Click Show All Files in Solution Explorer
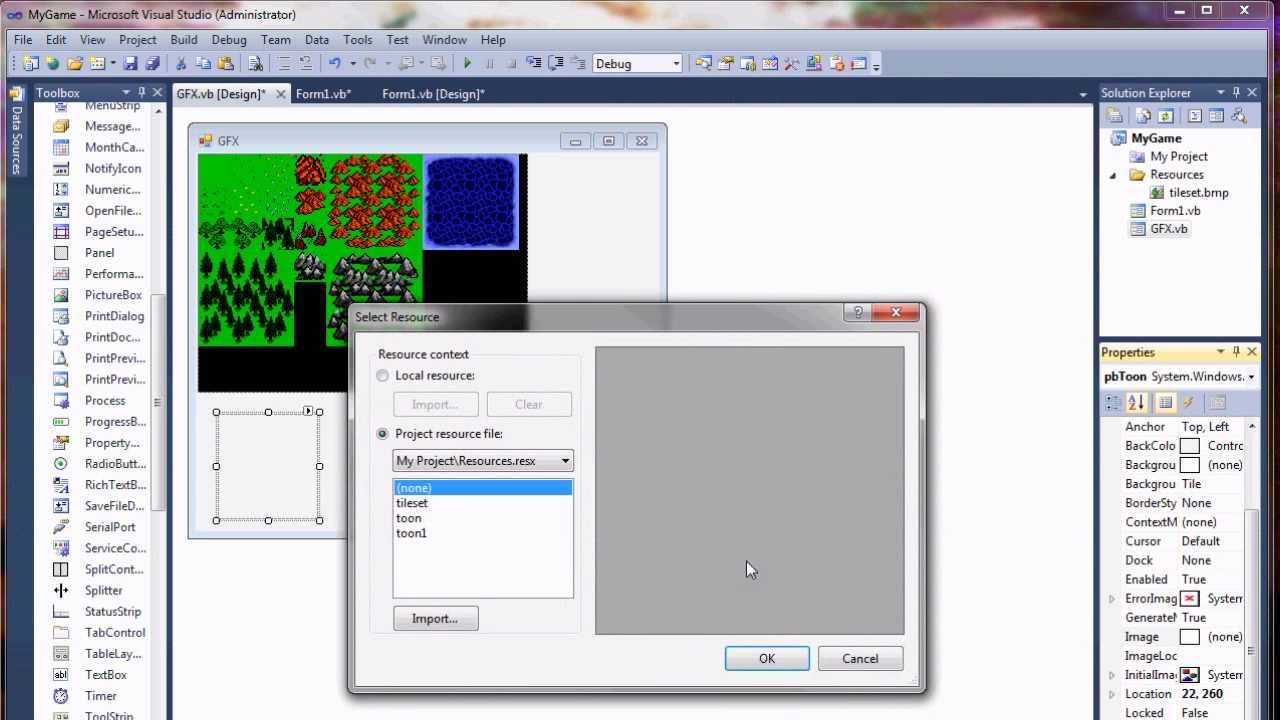Viewport: 1280px width, 720px height. [1144, 116]
